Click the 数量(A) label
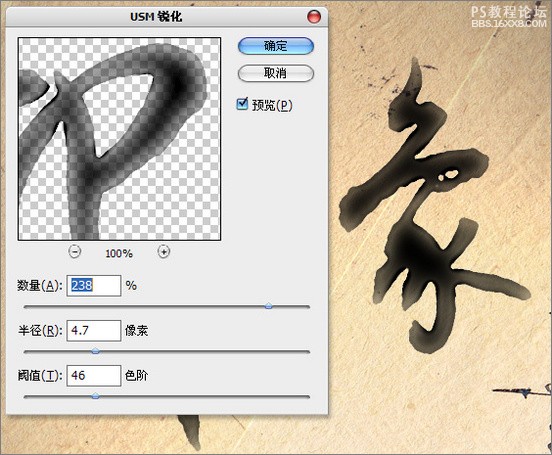This screenshot has width=552, height=455. click(40, 285)
